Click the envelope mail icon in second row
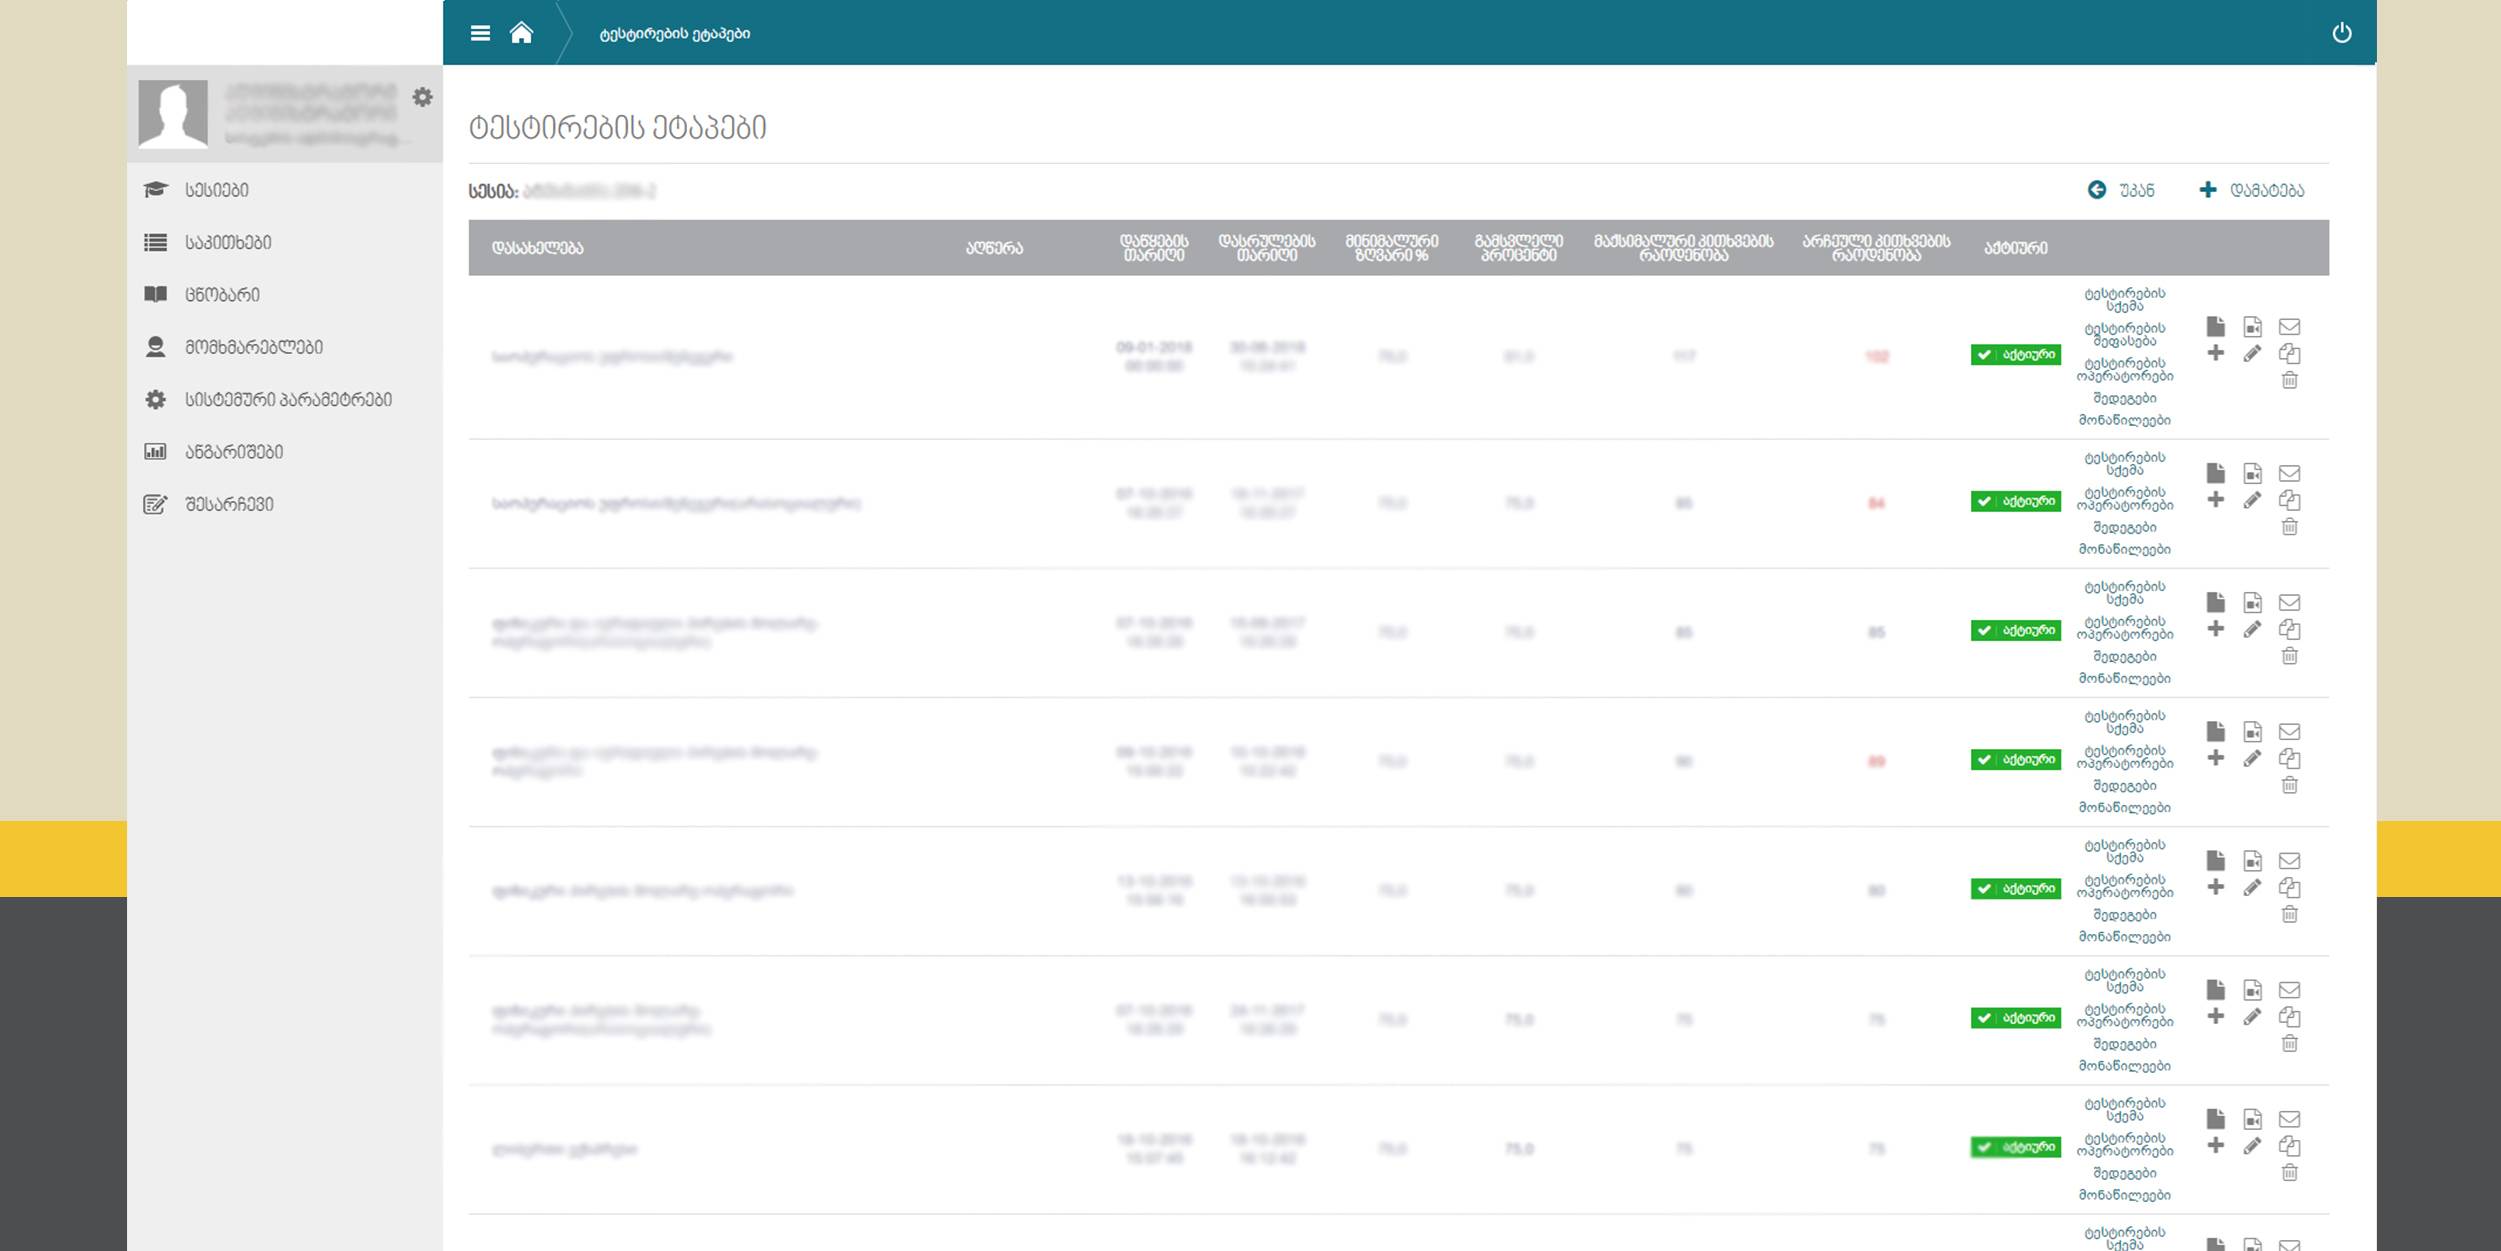 (2289, 473)
